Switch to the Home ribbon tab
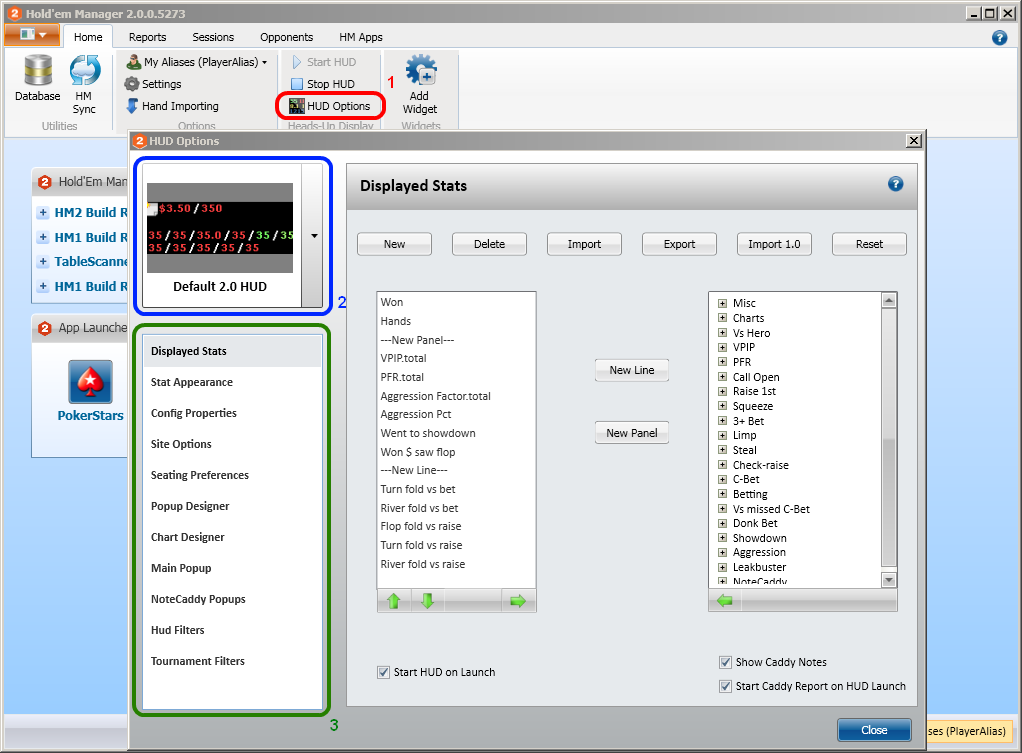The width and height of the screenshot is (1022, 753). 88,37
